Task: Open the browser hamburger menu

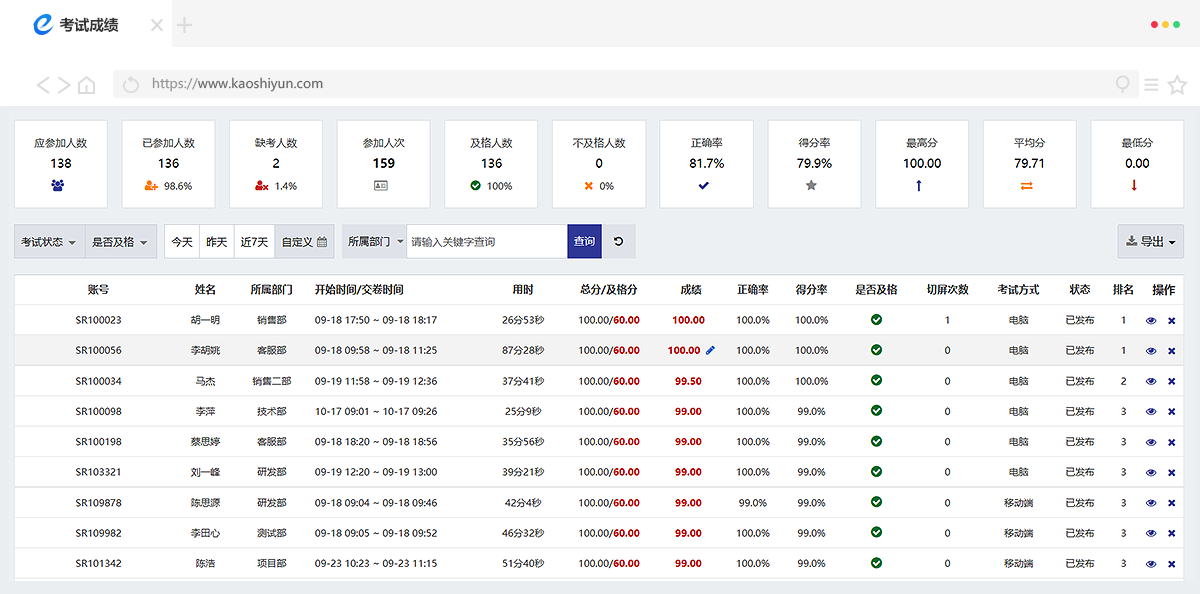Action: click(1152, 85)
